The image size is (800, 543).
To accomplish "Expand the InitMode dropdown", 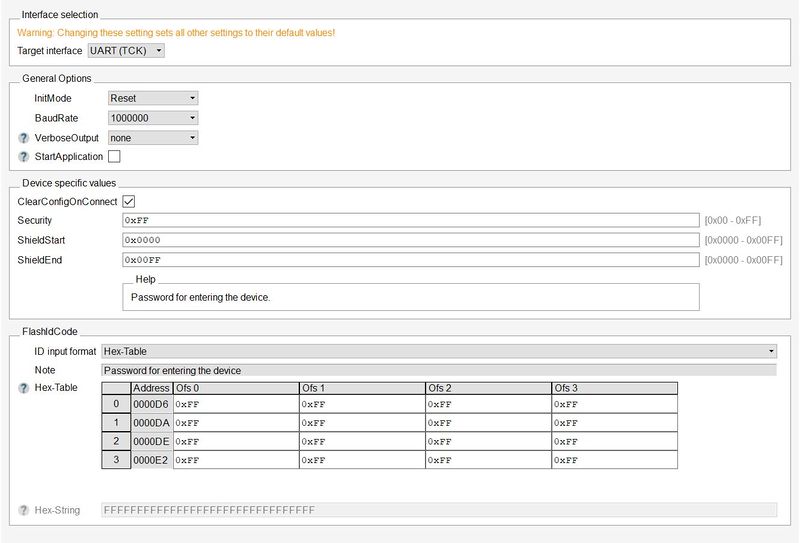I will [152, 98].
